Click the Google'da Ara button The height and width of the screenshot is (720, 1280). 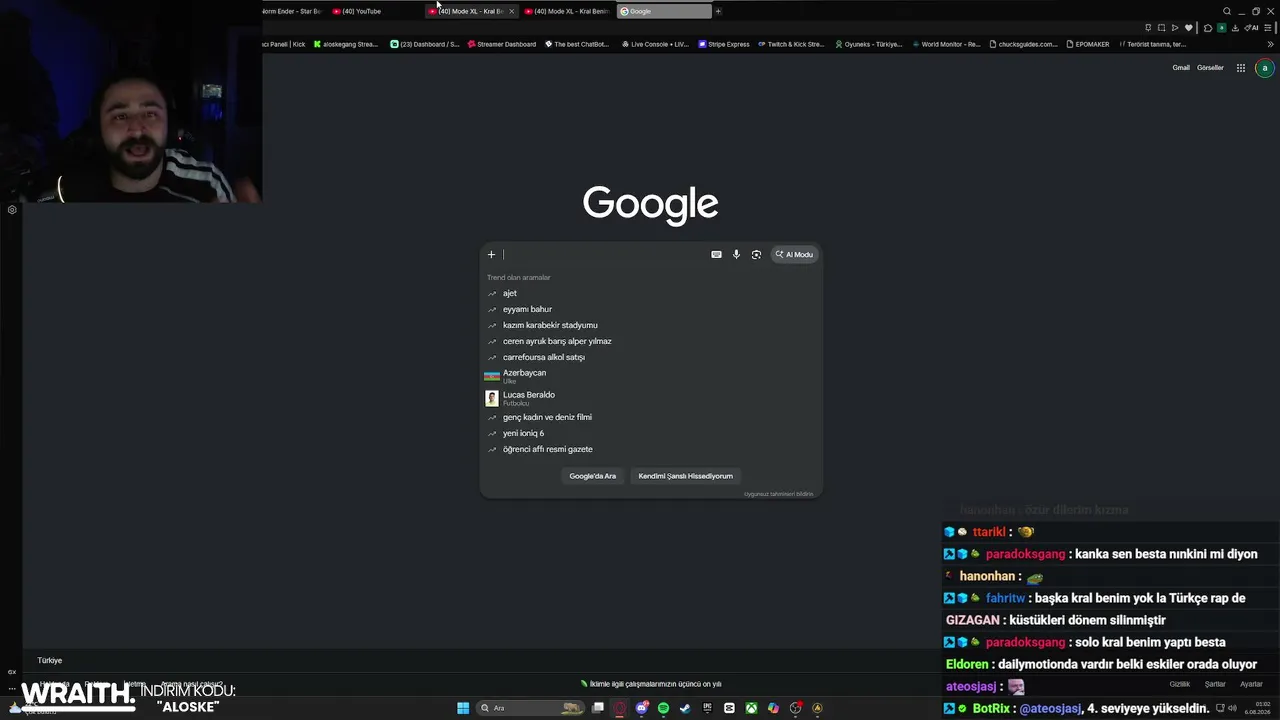coord(593,476)
